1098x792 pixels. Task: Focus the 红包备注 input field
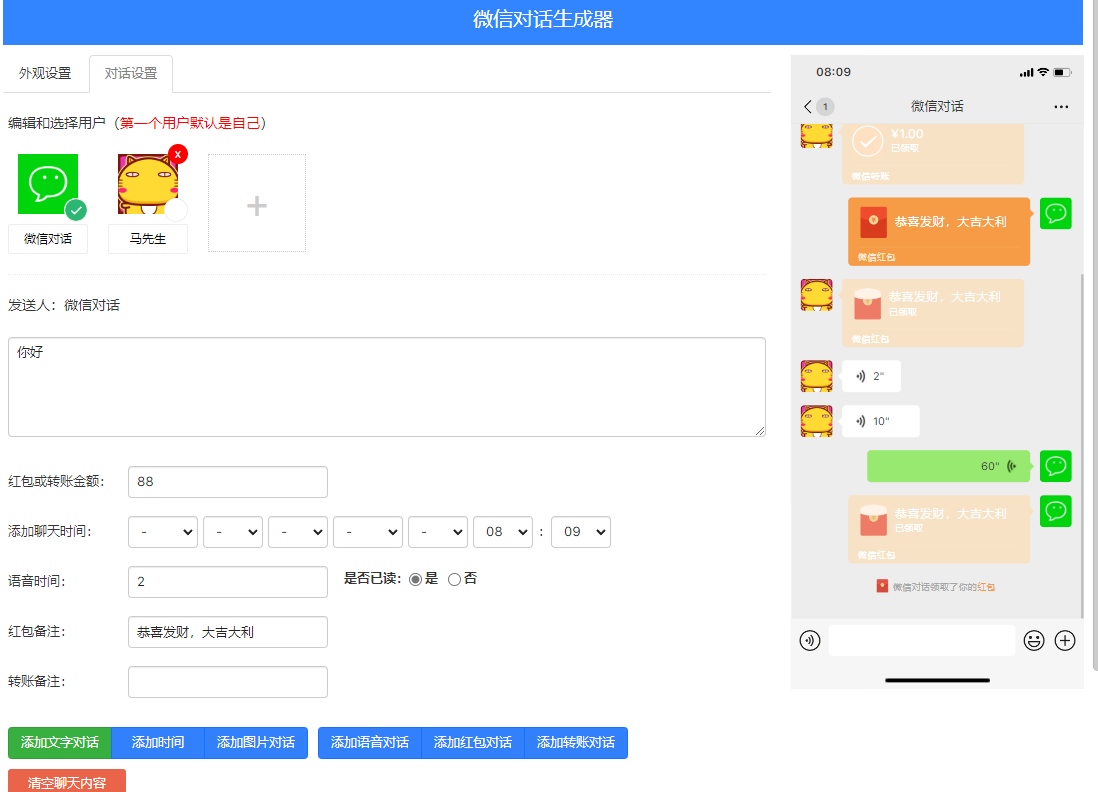[228, 632]
